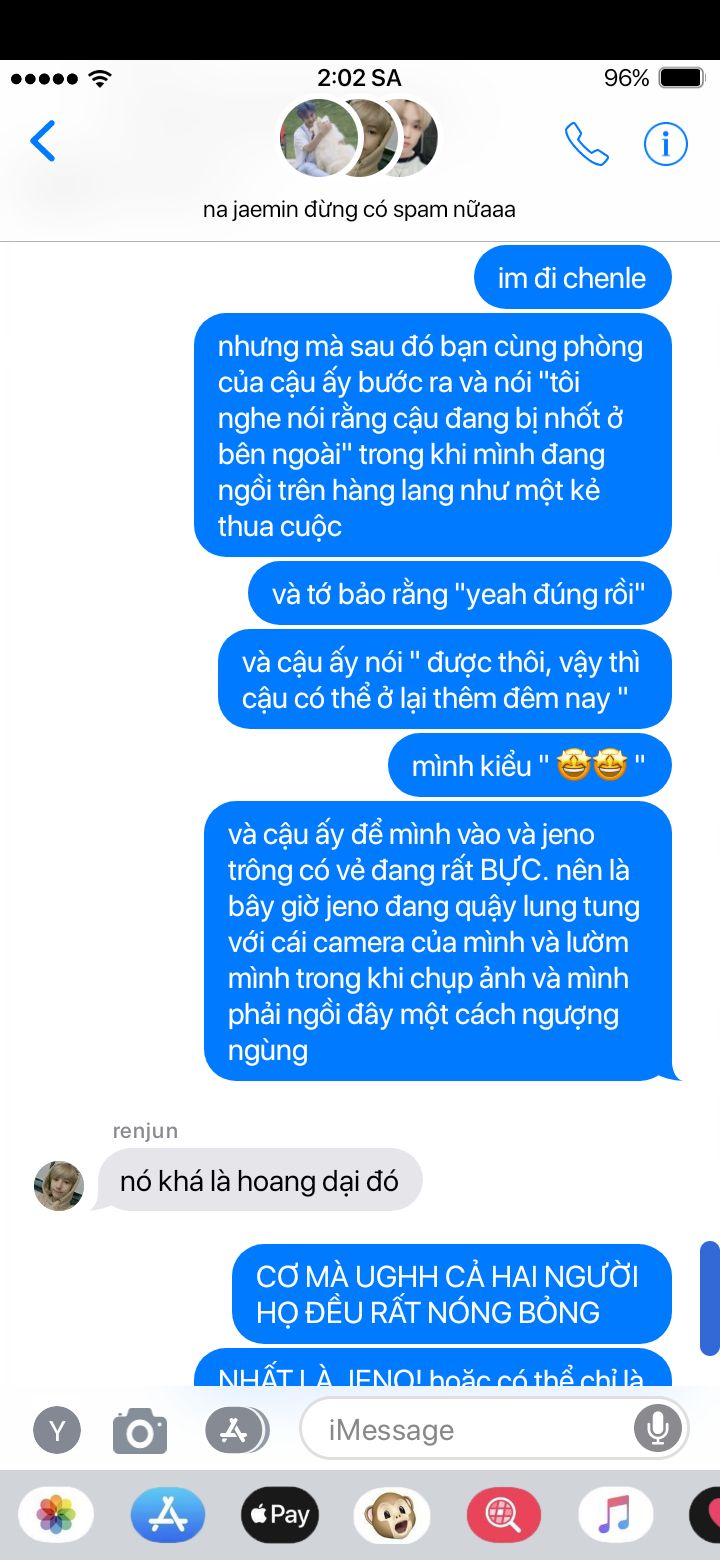Image resolution: width=720 pixels, height=1560 pixels.
Task: Select the "im đi chenle" message bubble
Action: [572, 278]
